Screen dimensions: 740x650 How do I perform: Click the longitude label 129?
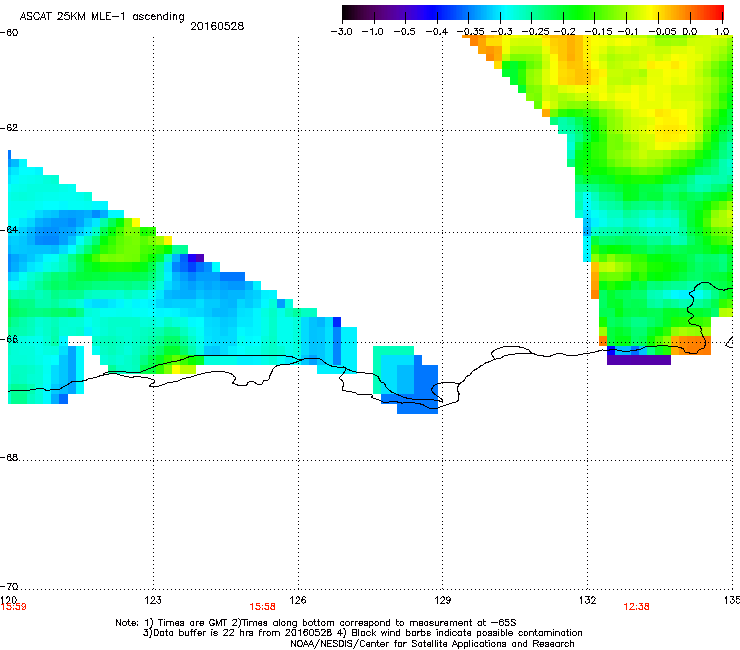[x=443, y=600]
